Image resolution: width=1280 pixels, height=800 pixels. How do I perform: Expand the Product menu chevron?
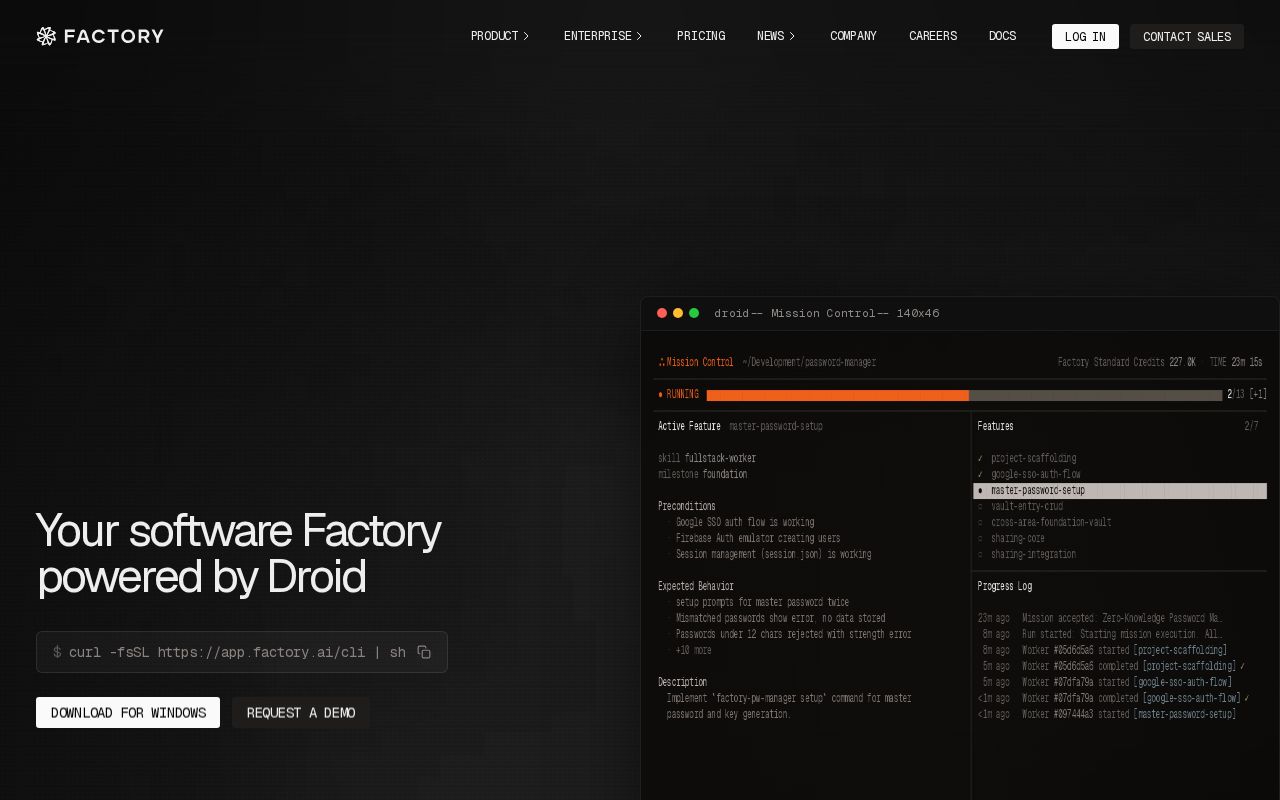526,36
